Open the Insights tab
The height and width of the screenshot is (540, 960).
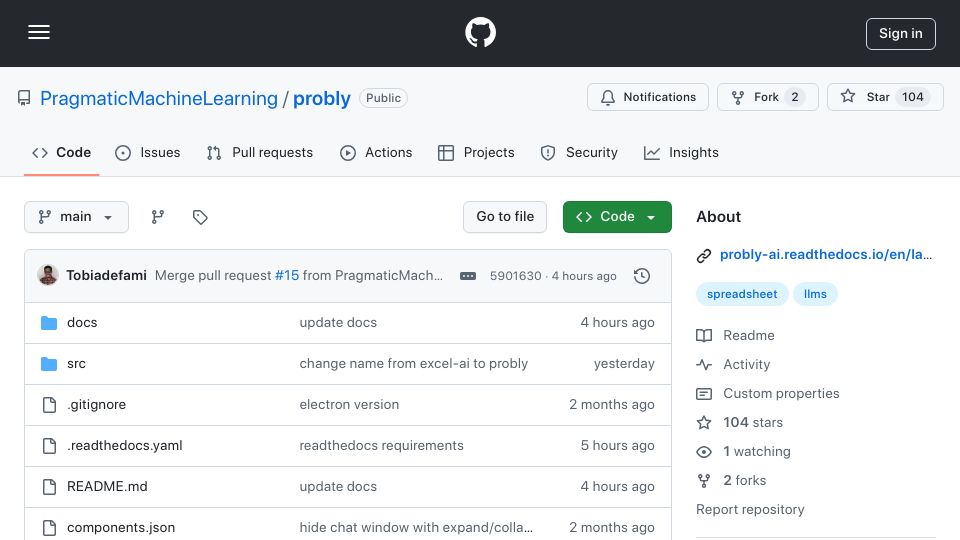click(x=681, y=152)
